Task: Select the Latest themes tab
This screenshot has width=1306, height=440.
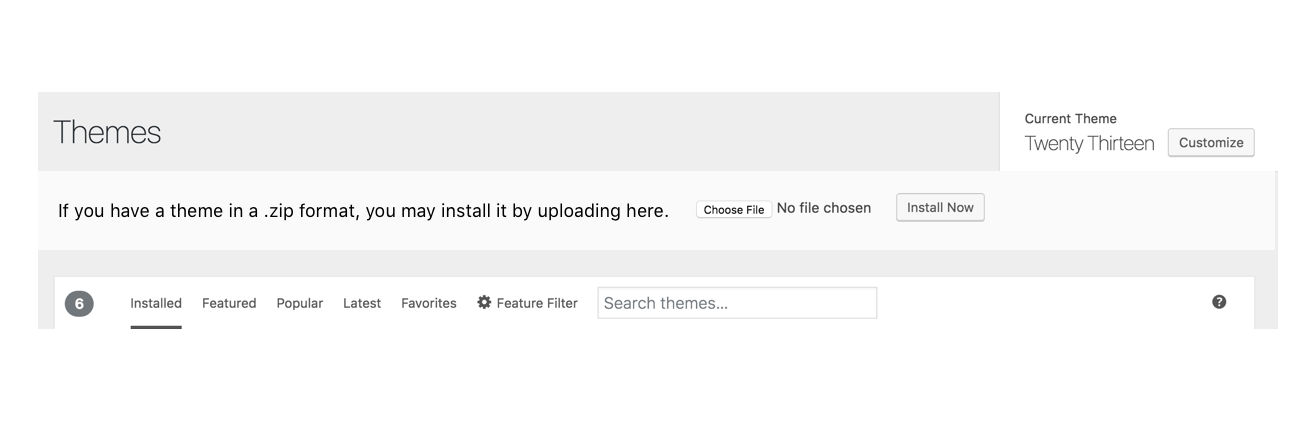Action: 362,303
